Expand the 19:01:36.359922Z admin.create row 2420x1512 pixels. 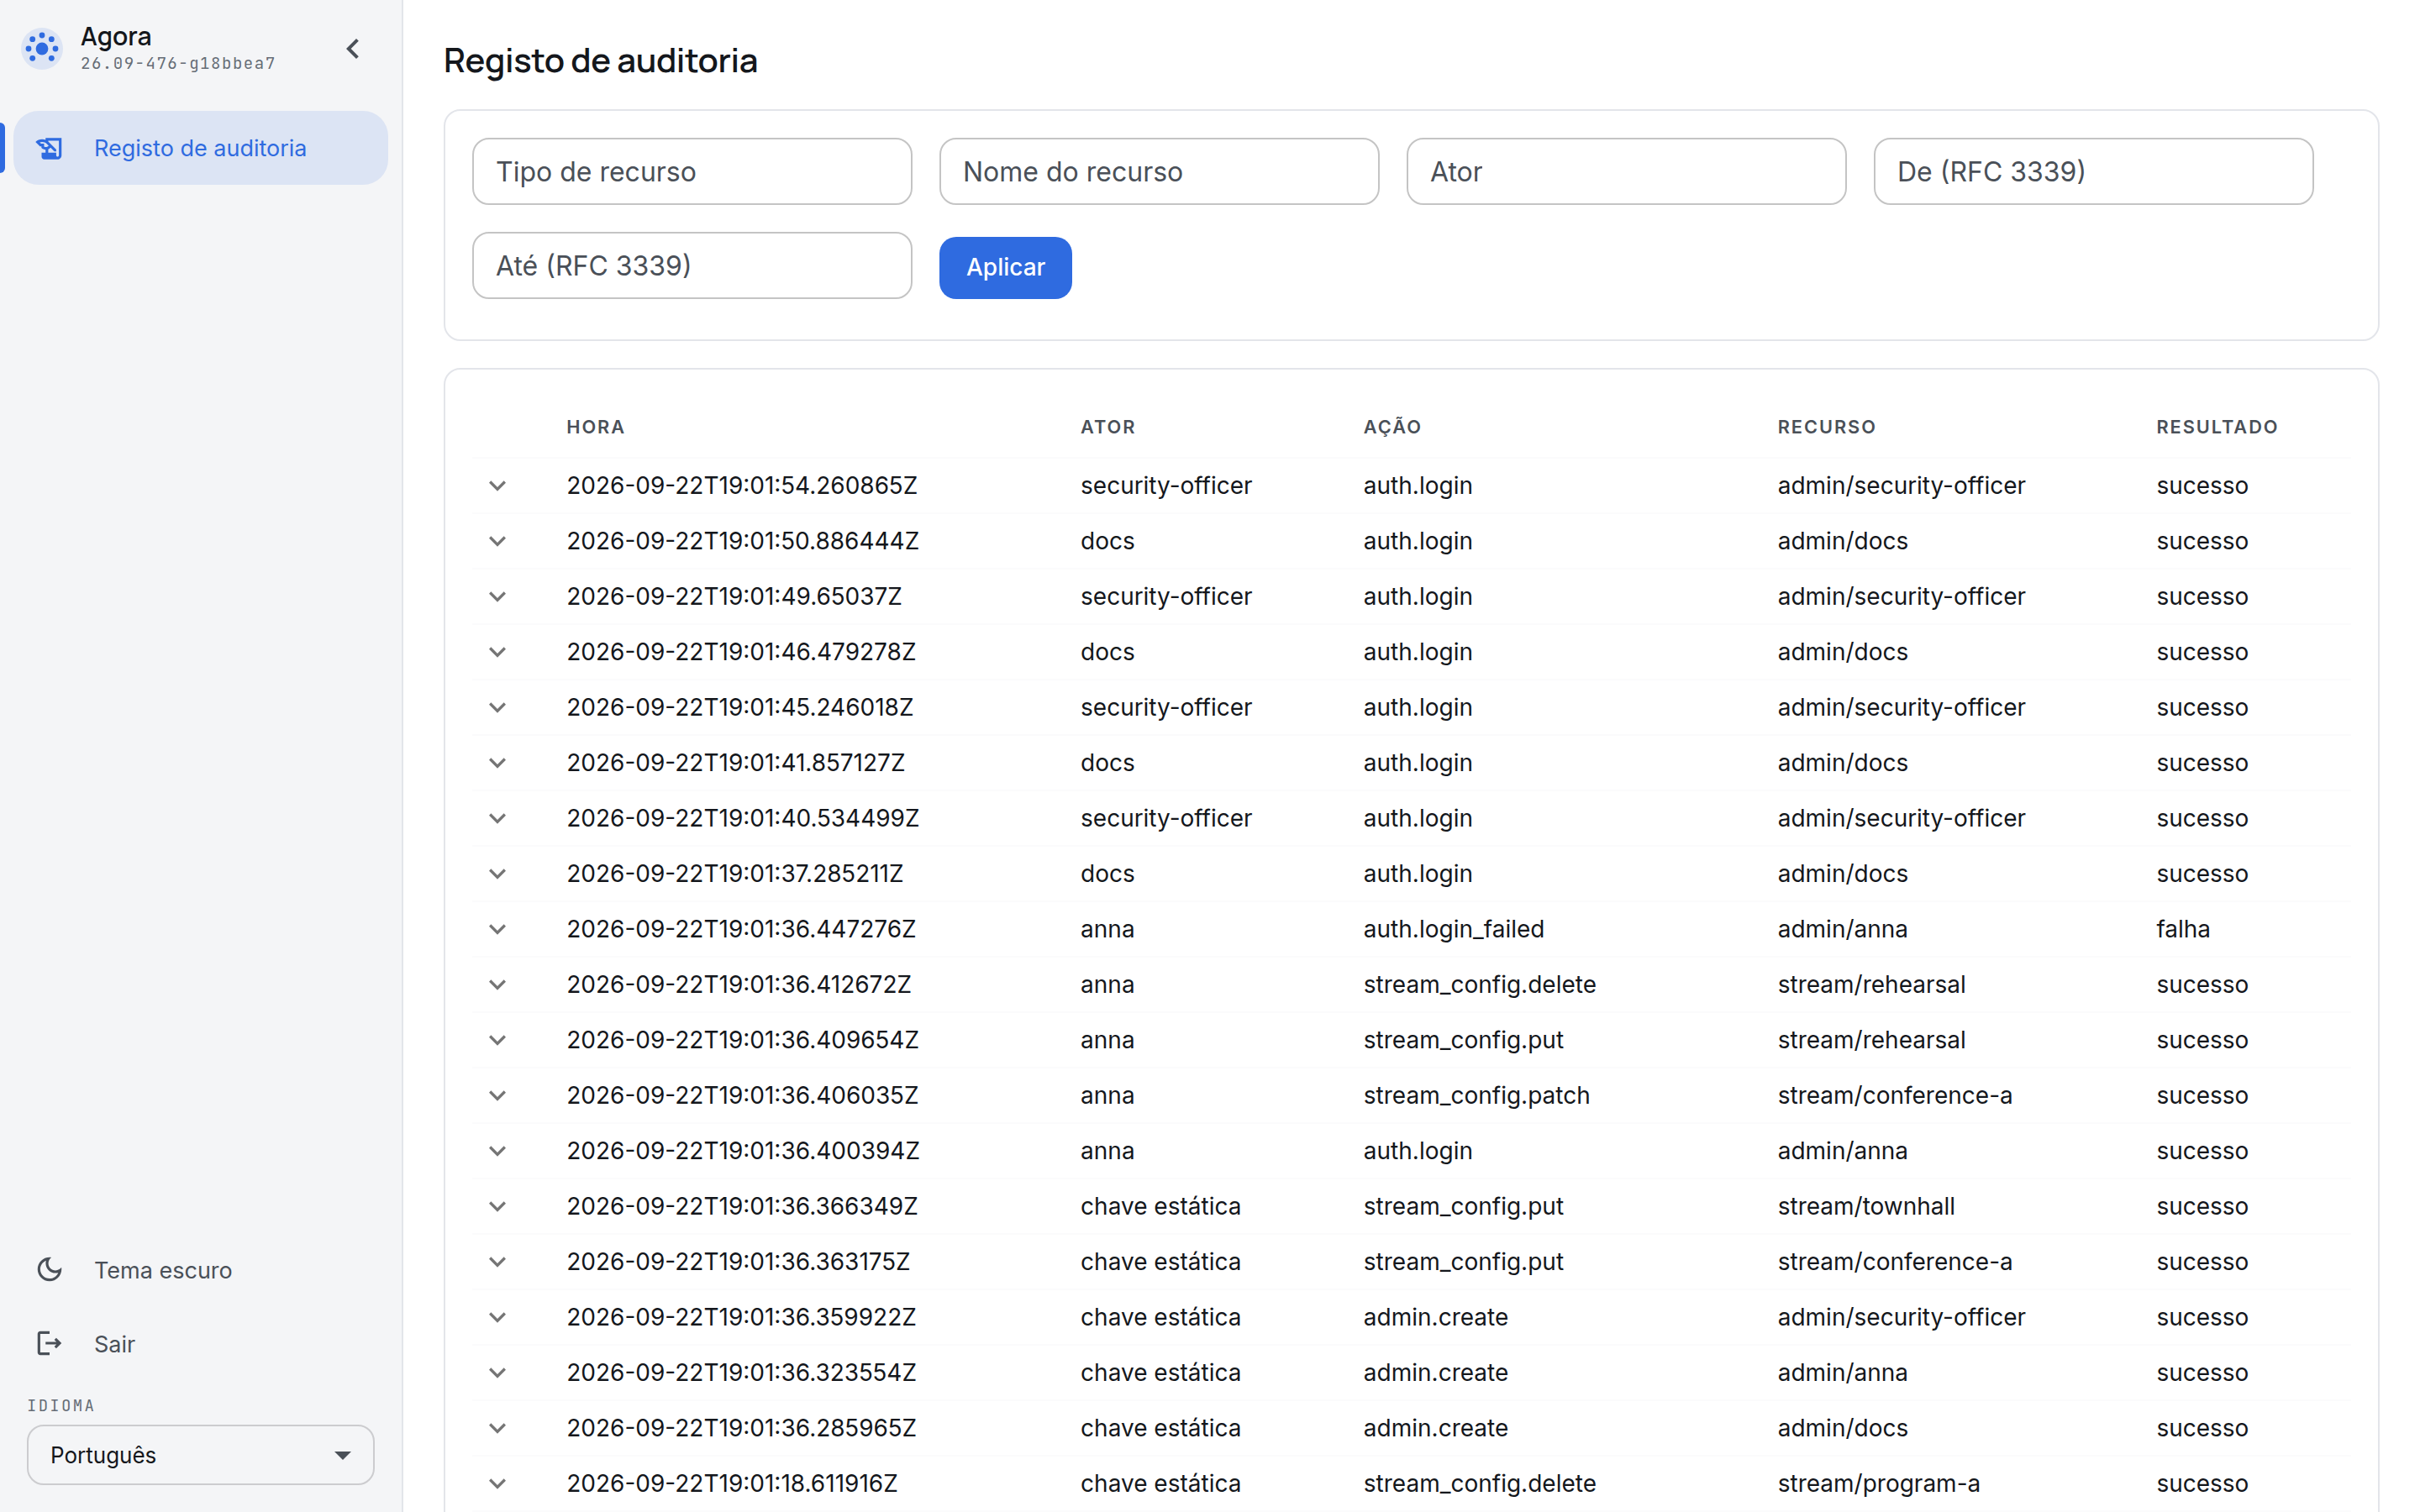[497, 1318]
